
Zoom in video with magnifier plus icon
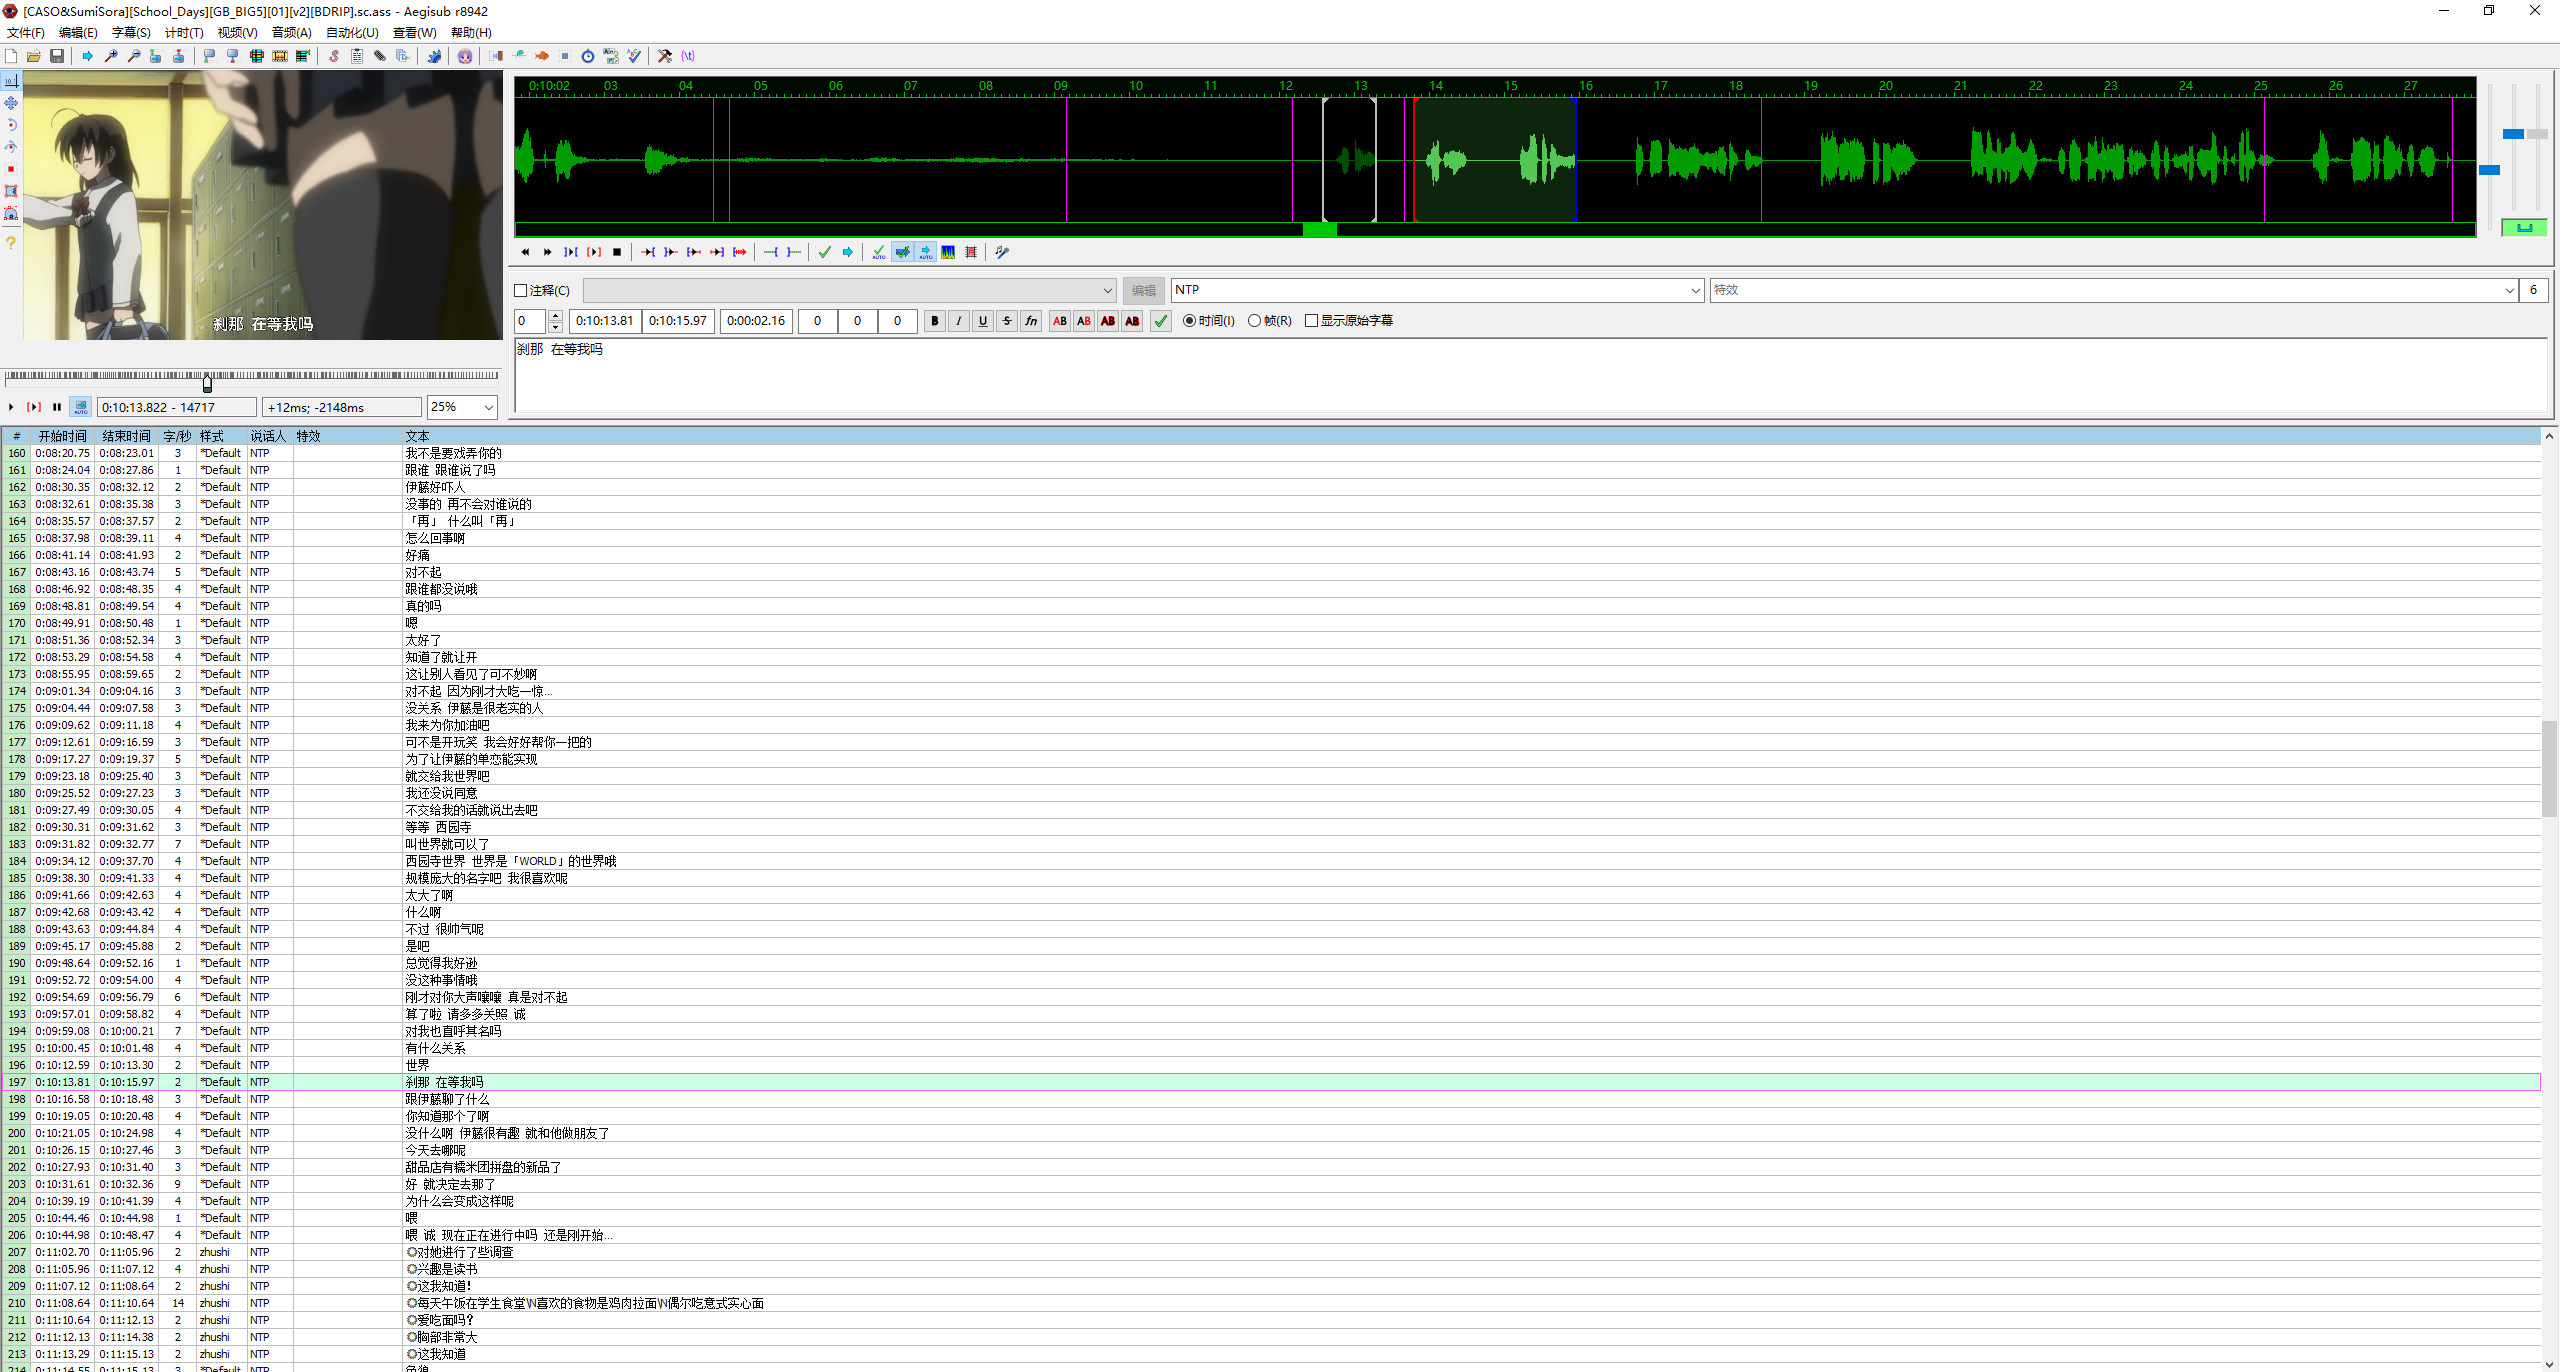111,56
